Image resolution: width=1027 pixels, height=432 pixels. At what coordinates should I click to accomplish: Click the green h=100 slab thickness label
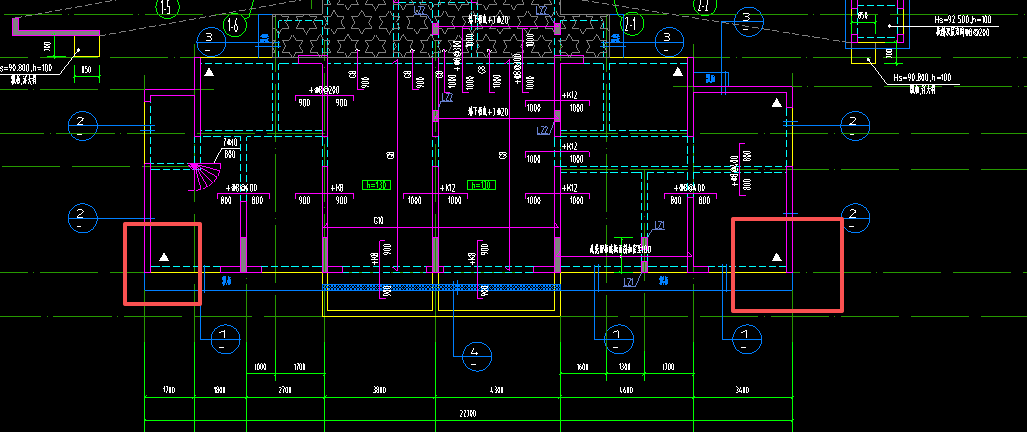click(x=481, y=185)
